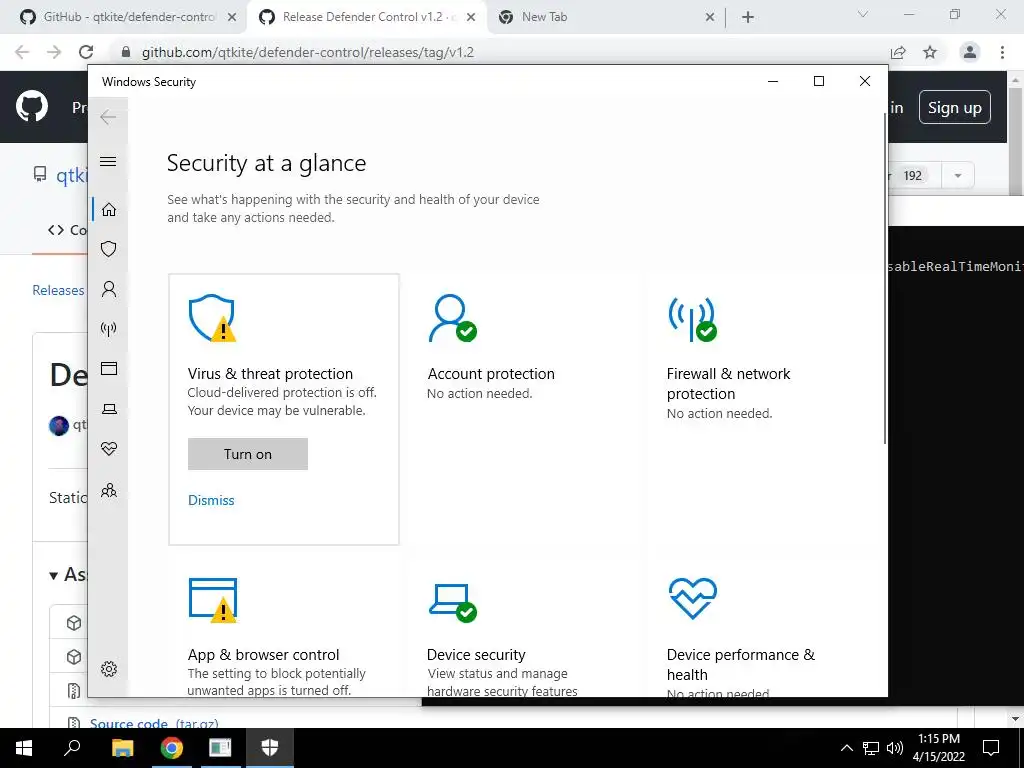Share this page from Chrome toolbar
The image size is (1024, 768).
[x=899, y=52]
